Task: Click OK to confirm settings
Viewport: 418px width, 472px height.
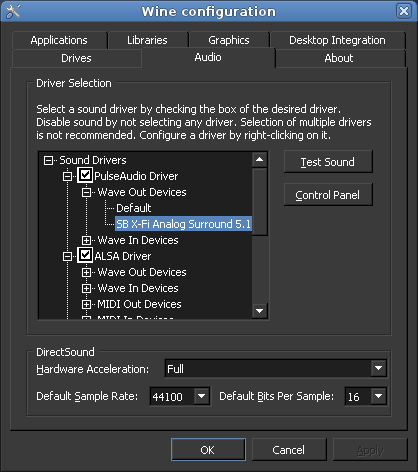Action: (x=208, y=450)
